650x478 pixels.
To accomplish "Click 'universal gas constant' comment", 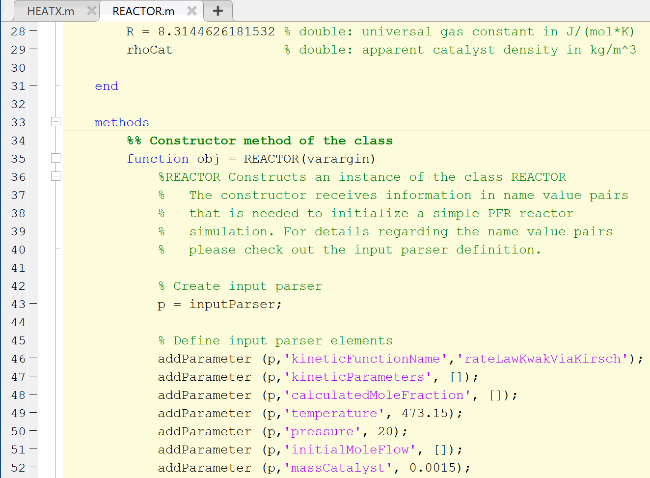I will point(448,32).
